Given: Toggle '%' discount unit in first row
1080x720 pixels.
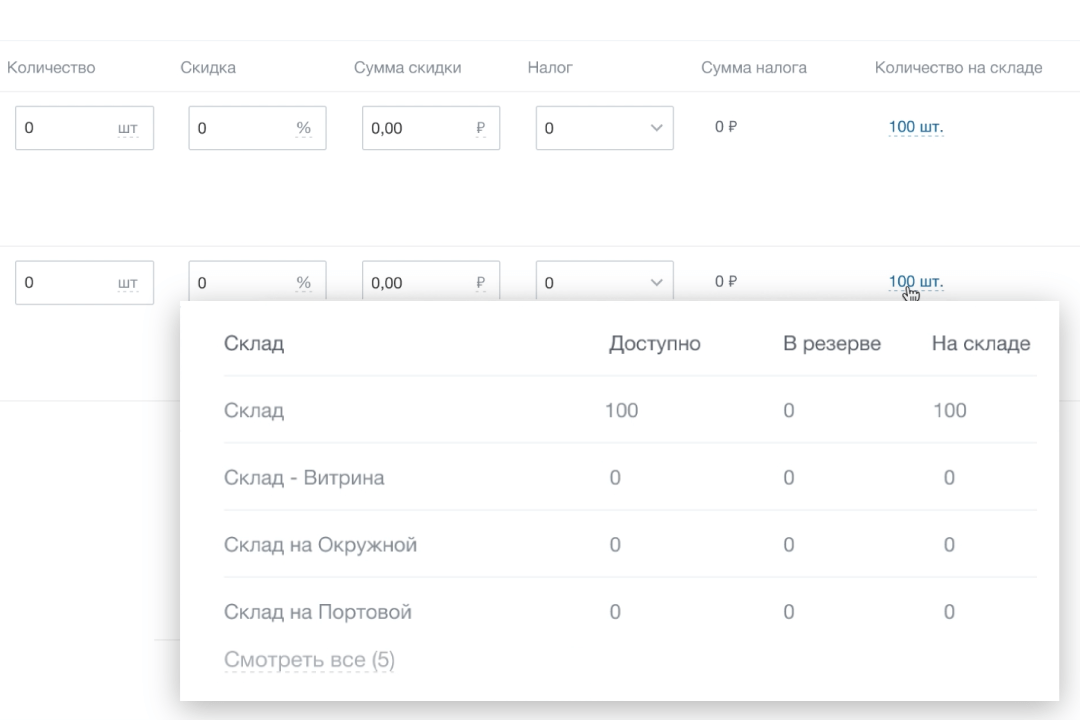Looking at the screenshot, I should tap(303, 129).
